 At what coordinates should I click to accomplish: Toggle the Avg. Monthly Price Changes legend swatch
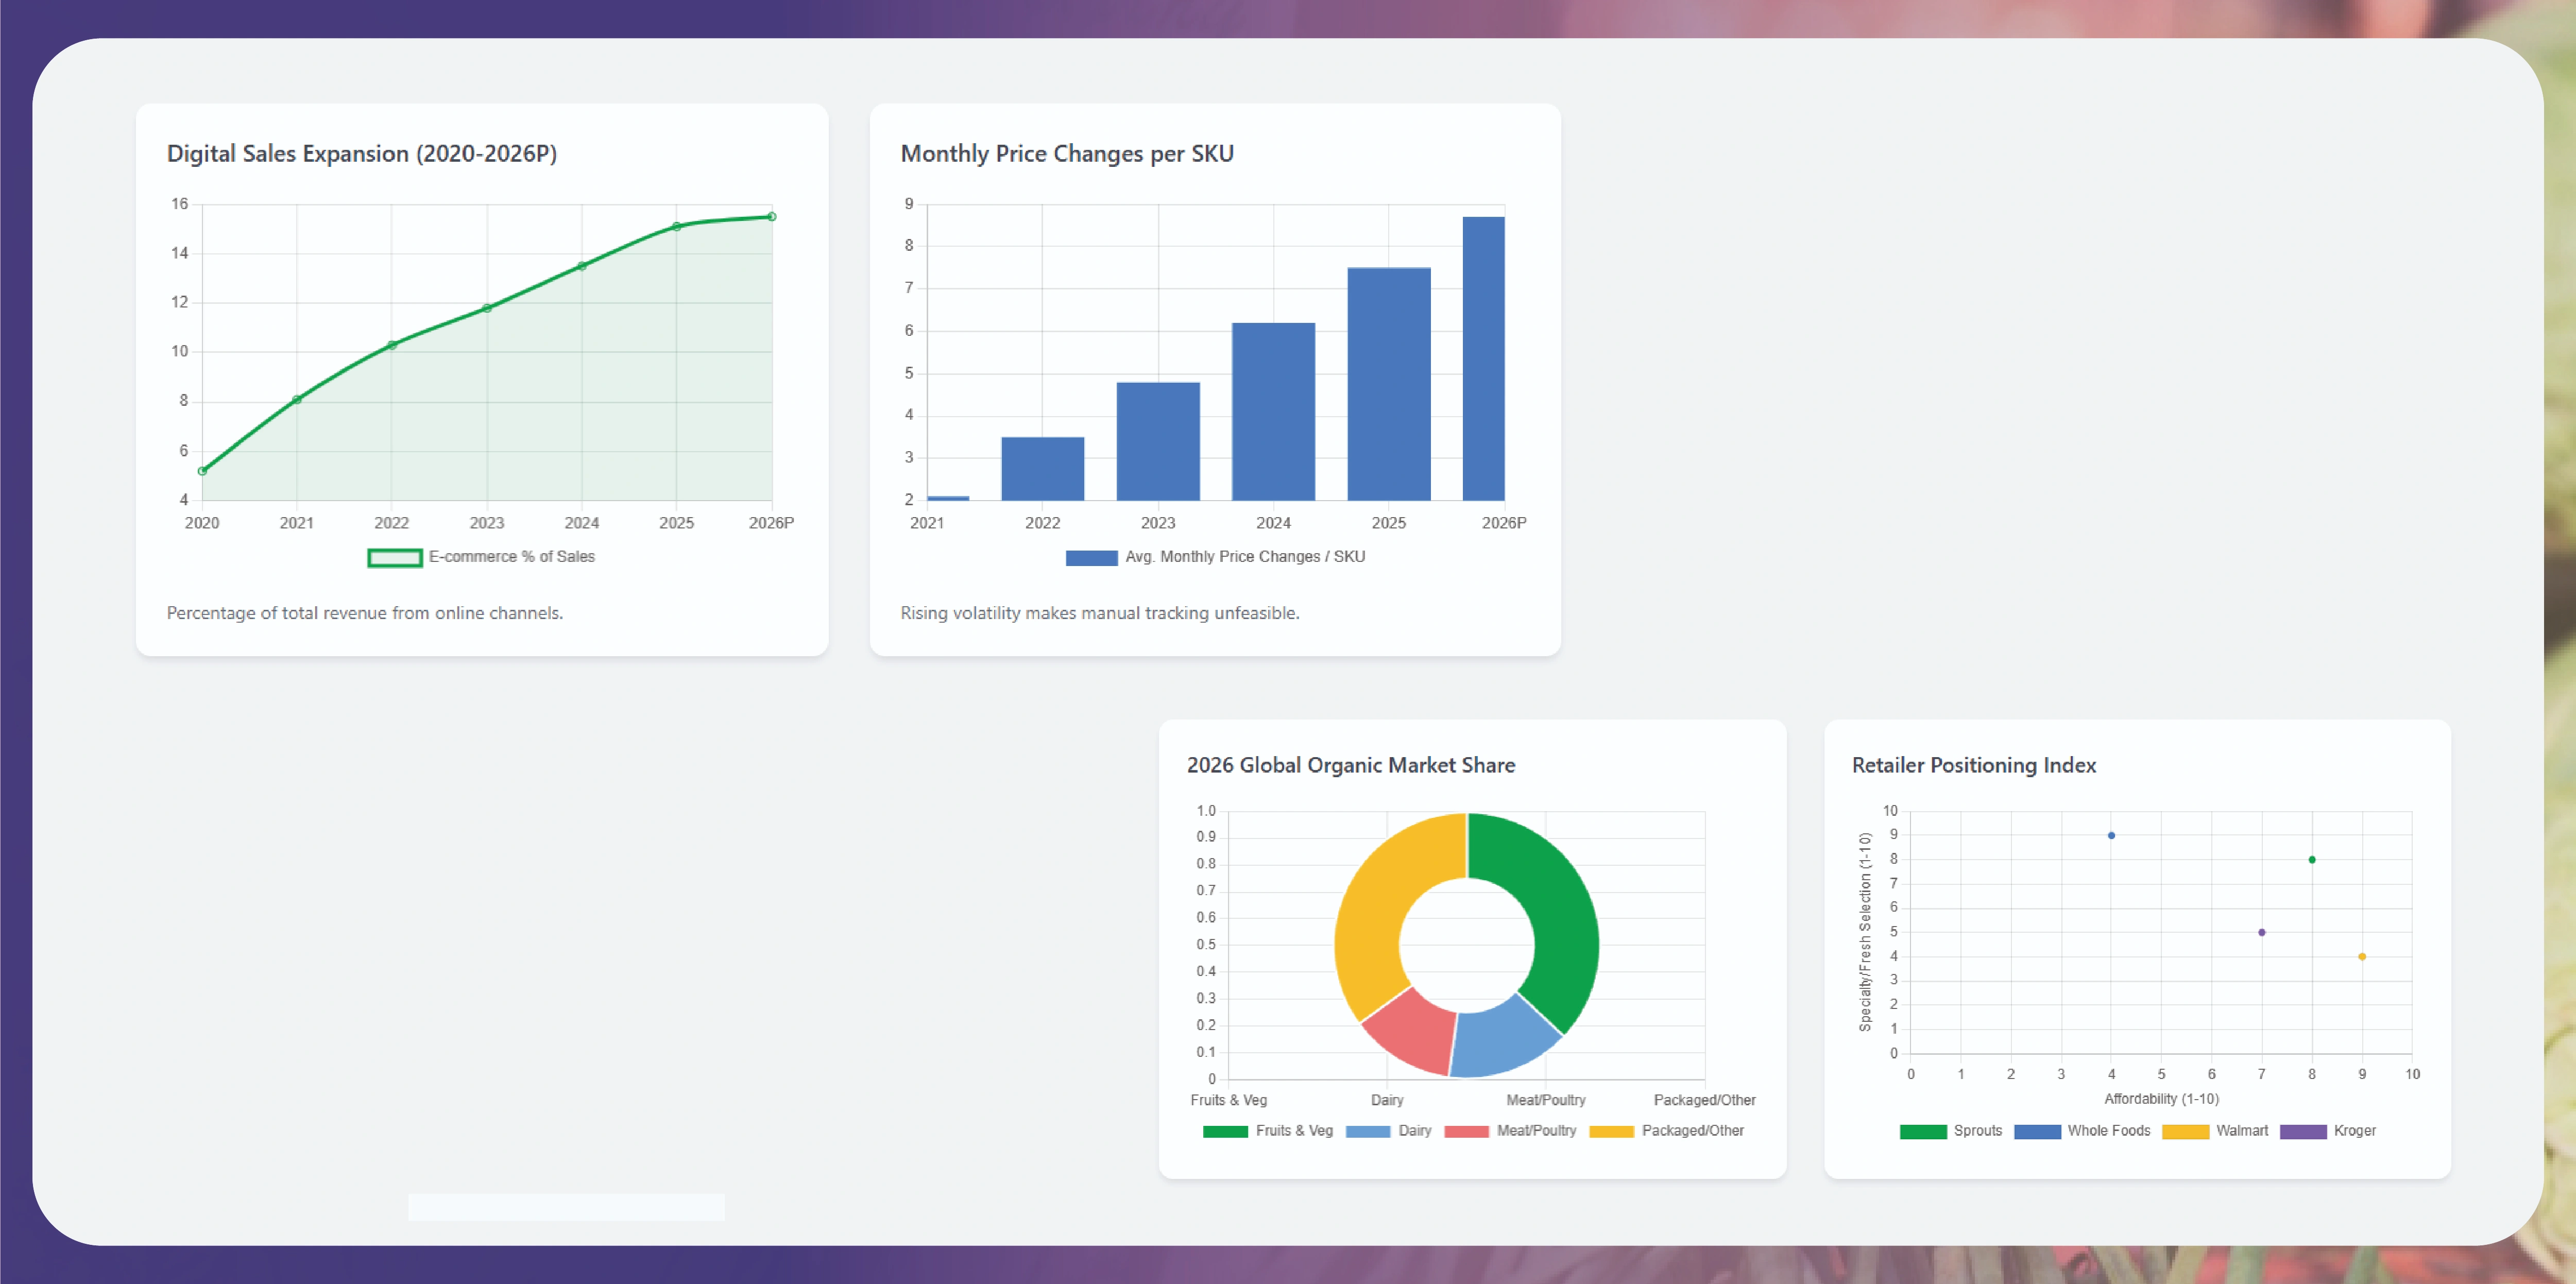point(1091,558)
